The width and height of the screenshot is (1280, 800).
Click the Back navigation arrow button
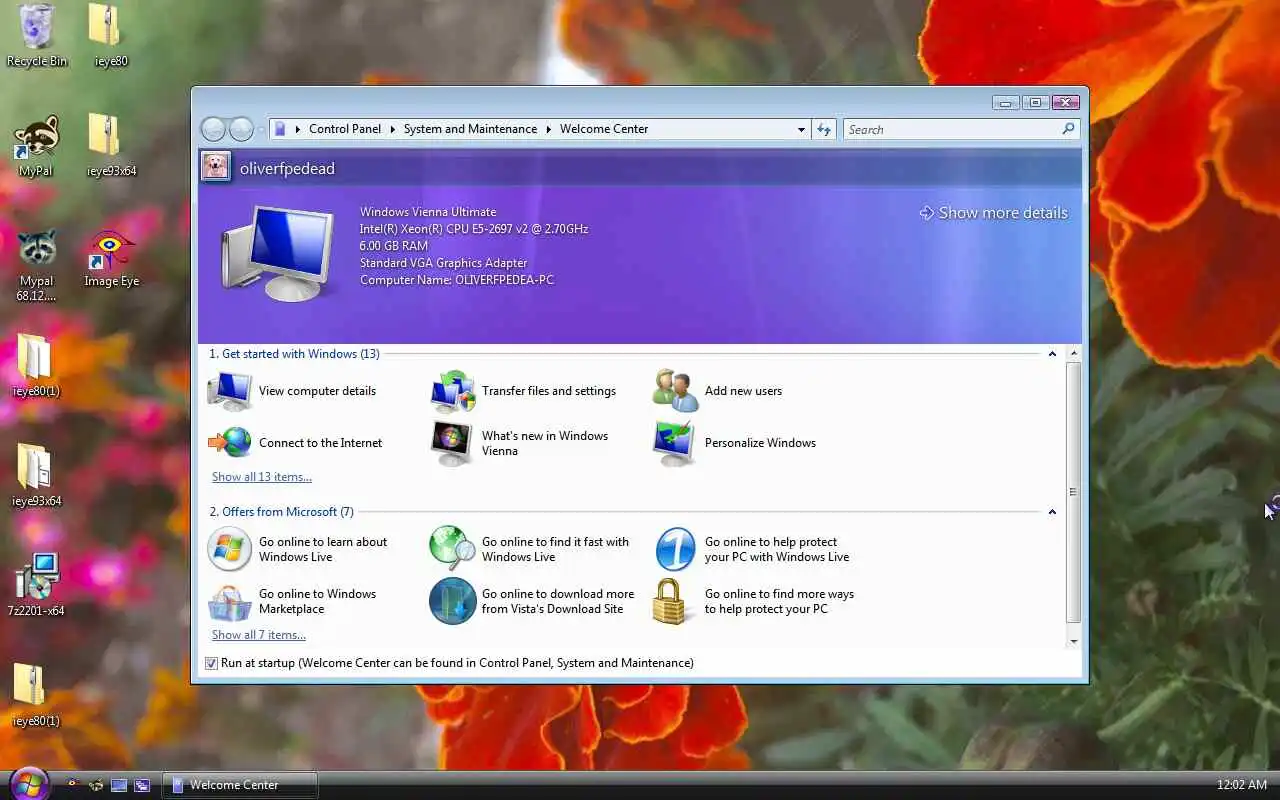[213, 129]
